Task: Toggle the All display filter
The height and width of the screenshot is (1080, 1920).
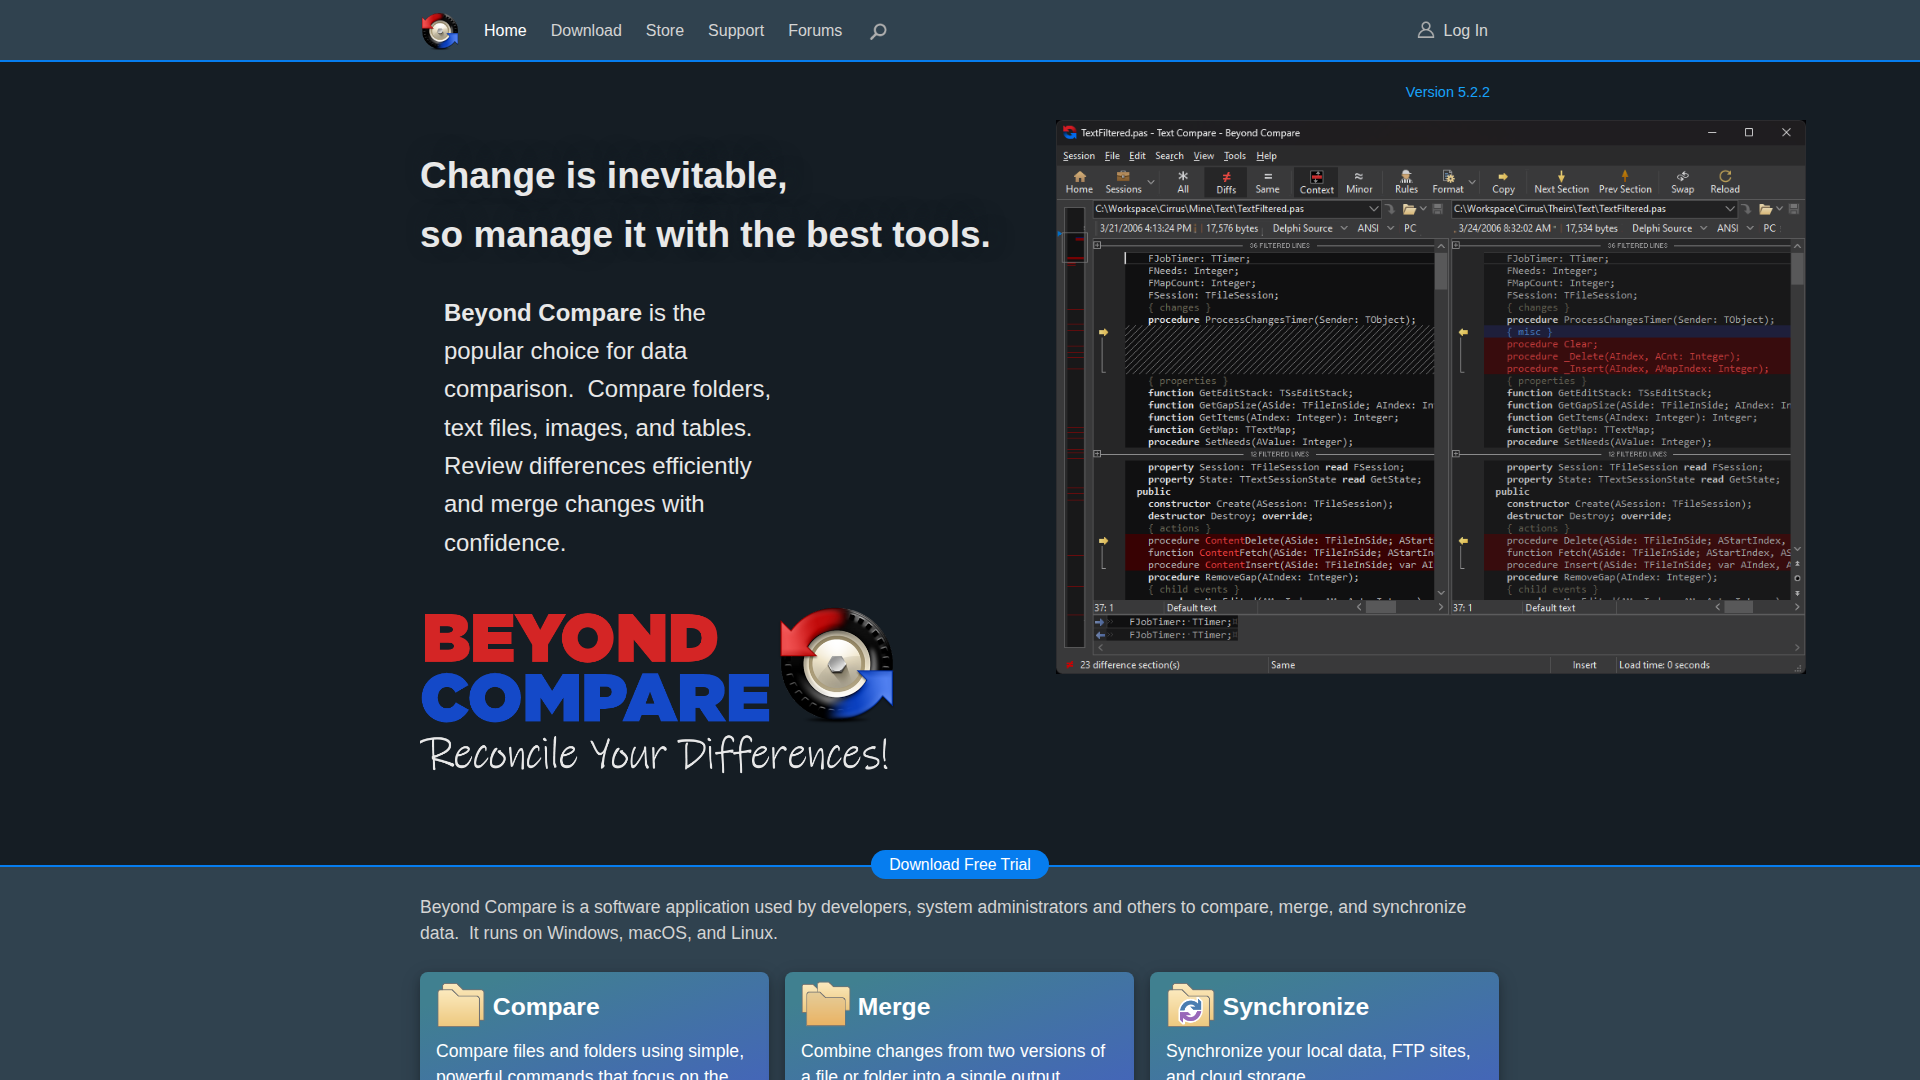Action: click(x=1183, y=181)
